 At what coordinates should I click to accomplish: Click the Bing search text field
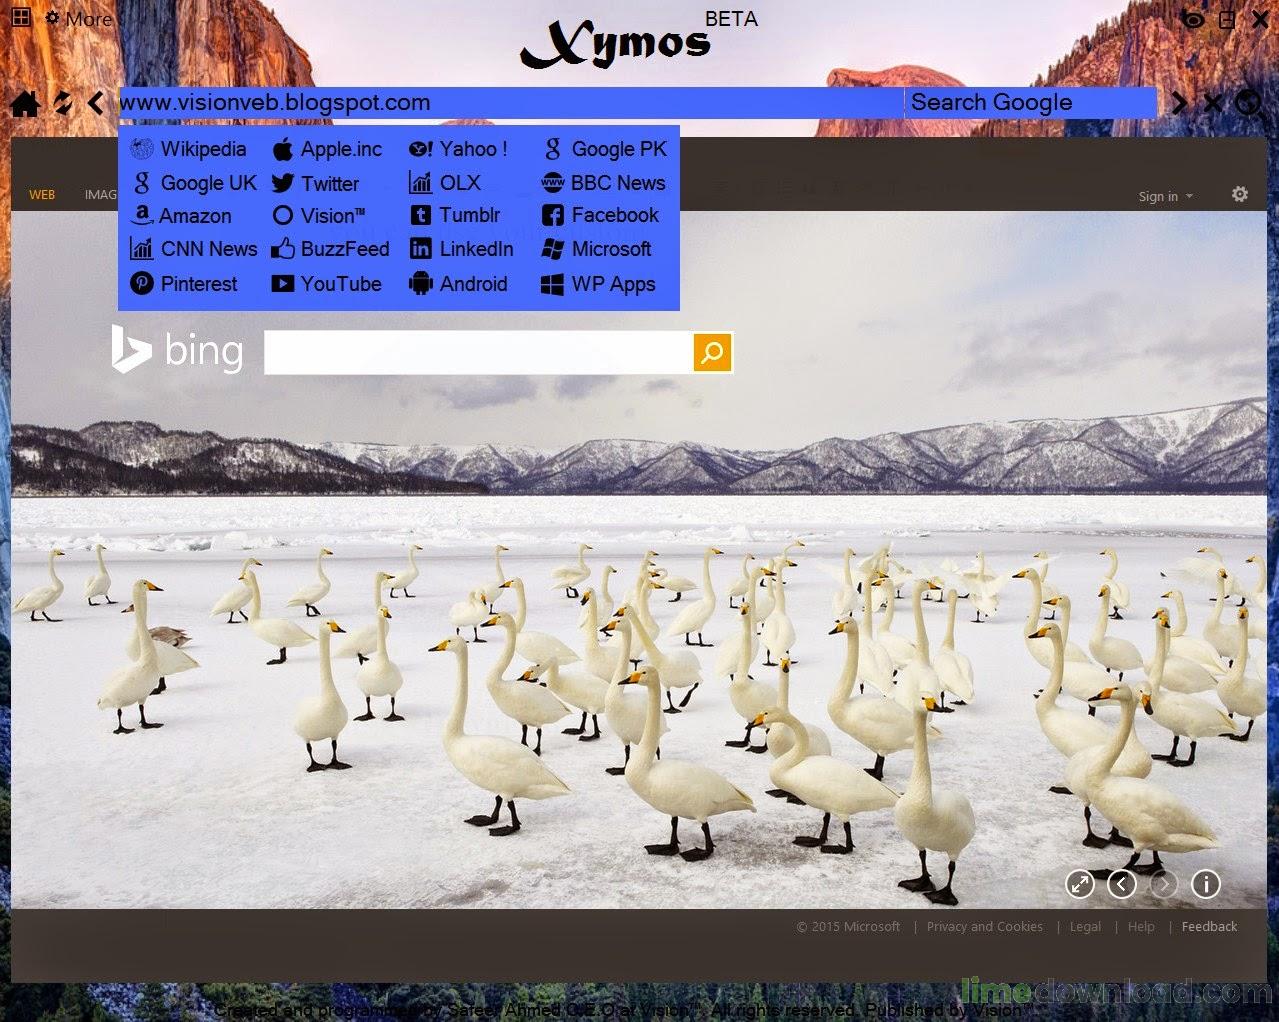478,352
